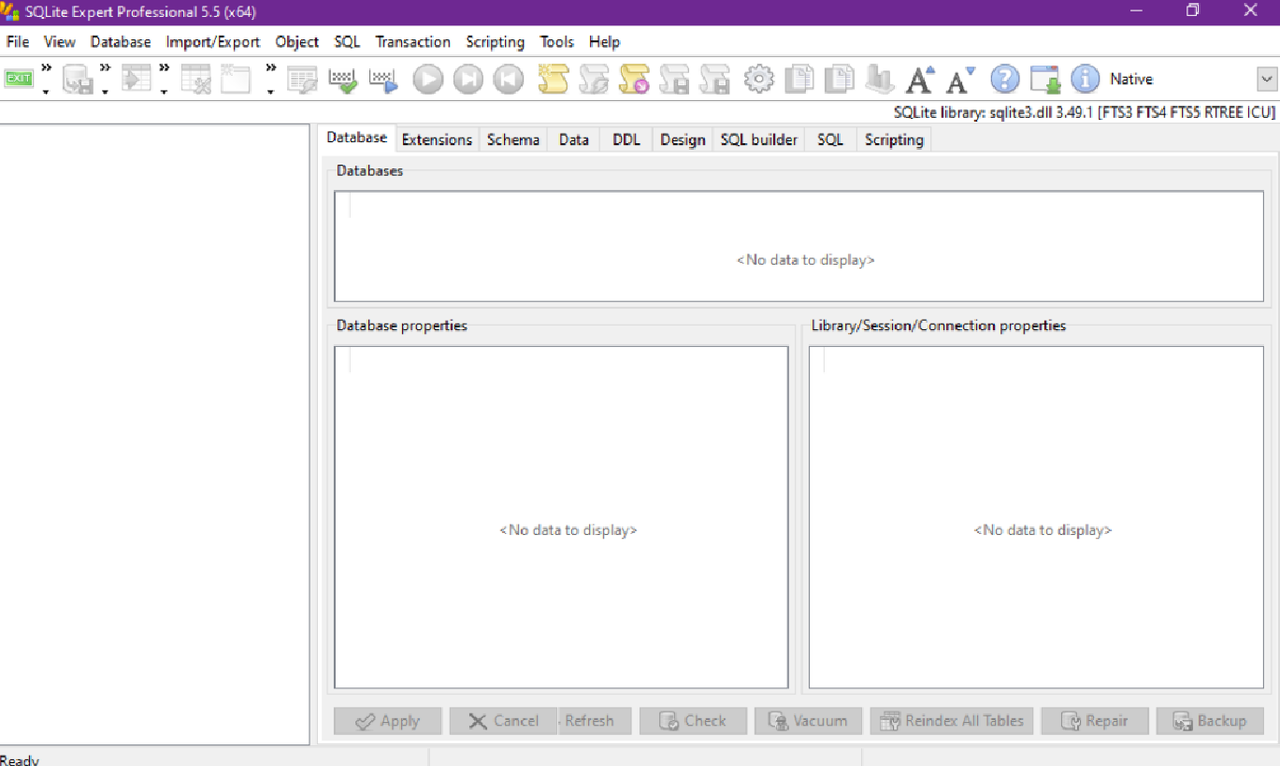The image size is (1280, 766).
Task: Switch to the Data tab
Action: click(x=574, y=140)
